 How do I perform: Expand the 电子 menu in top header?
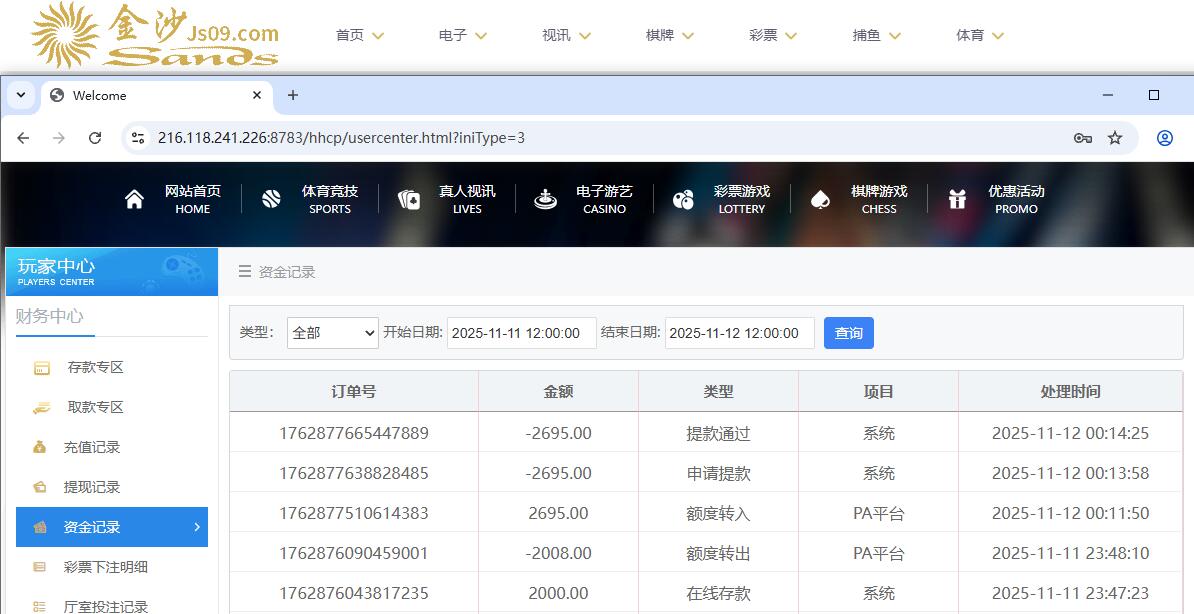462,35
